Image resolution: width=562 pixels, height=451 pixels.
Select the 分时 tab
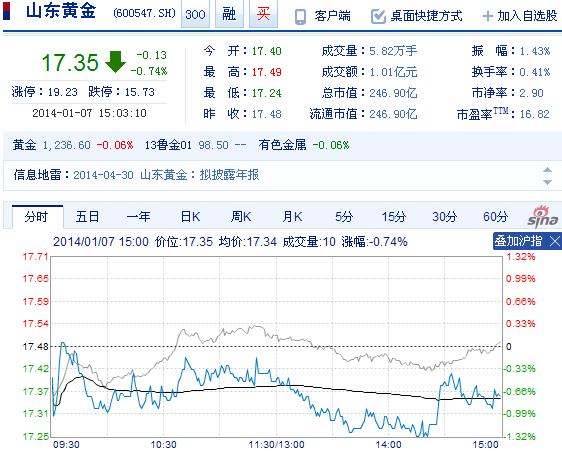coord(37,217)
